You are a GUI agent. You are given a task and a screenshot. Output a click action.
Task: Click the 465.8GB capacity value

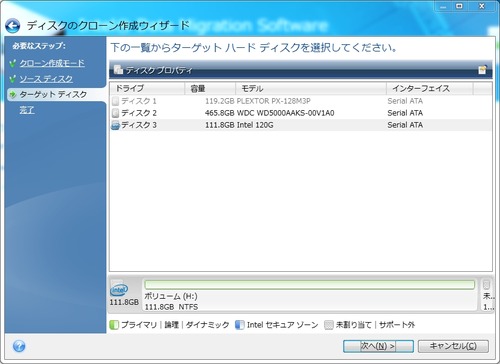click(x=220, y=113)
